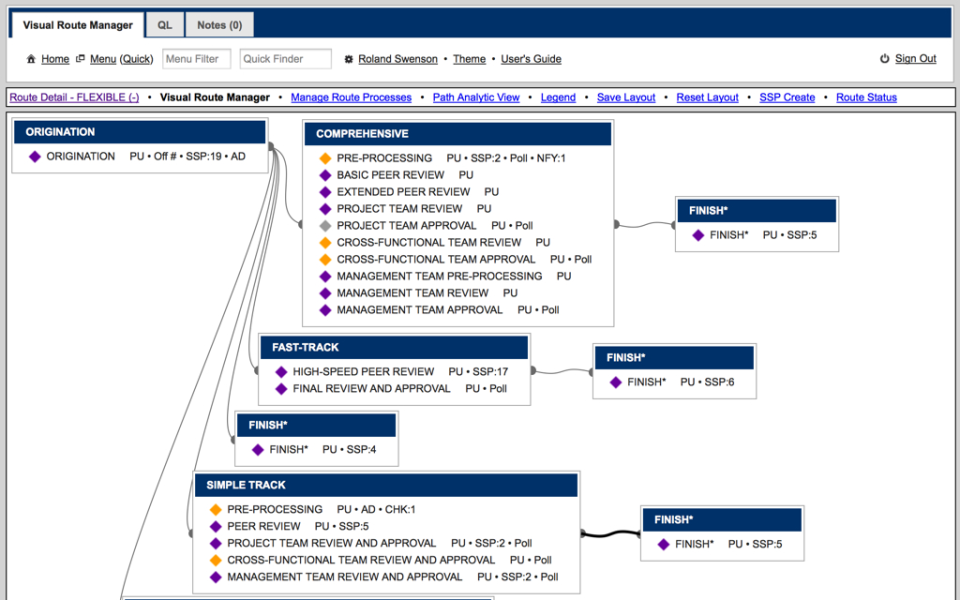The image size is (960, 600).
Task: Select the FAST-TRACK box header
Action: point(394,348)
